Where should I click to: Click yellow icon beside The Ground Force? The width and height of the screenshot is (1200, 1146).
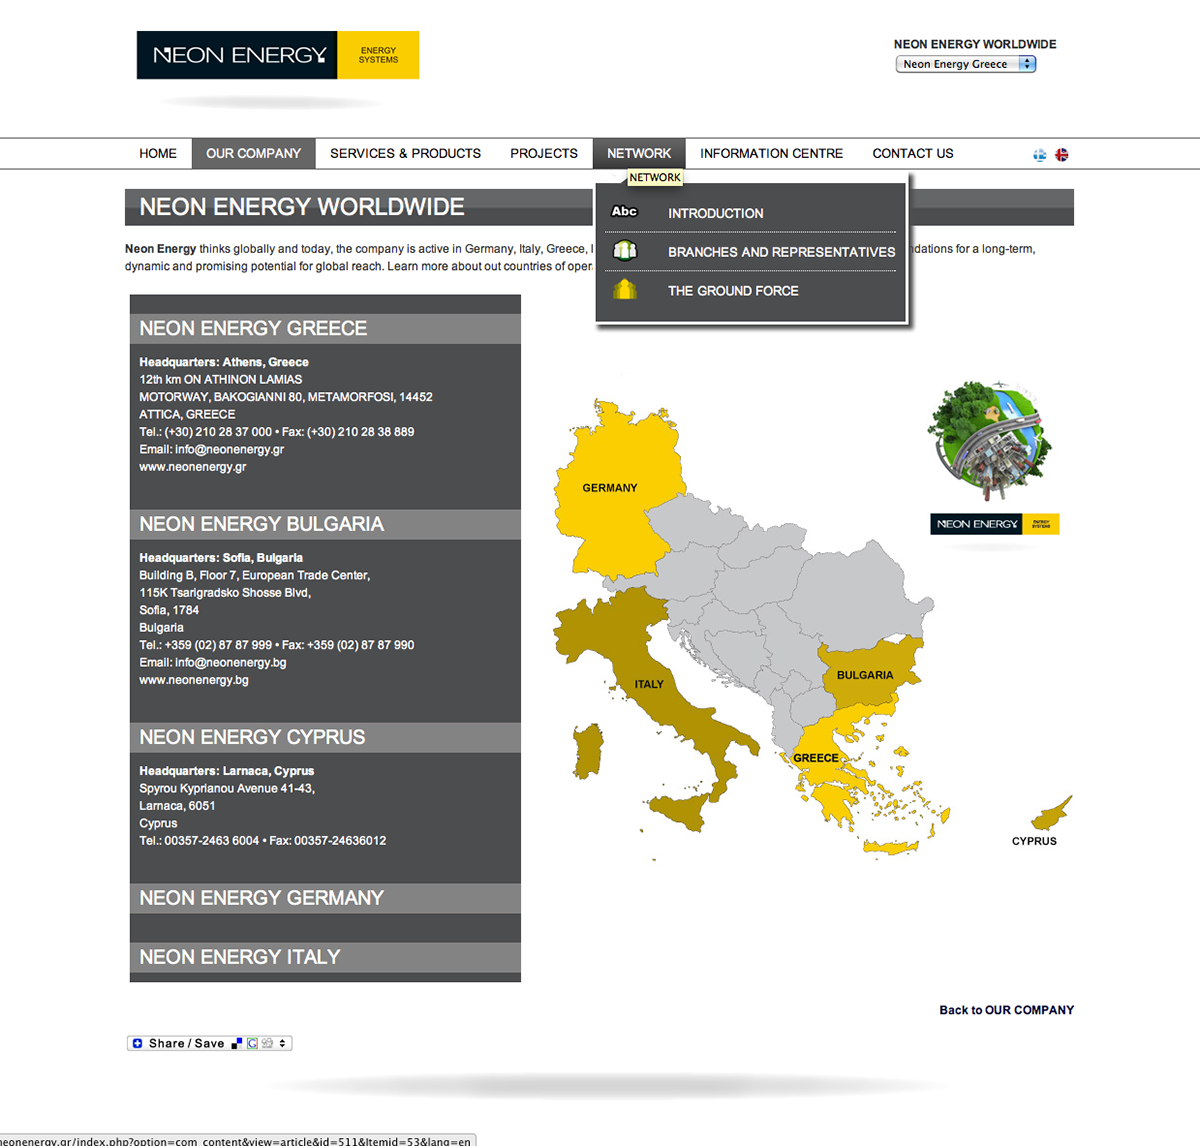tap(625, 290)
